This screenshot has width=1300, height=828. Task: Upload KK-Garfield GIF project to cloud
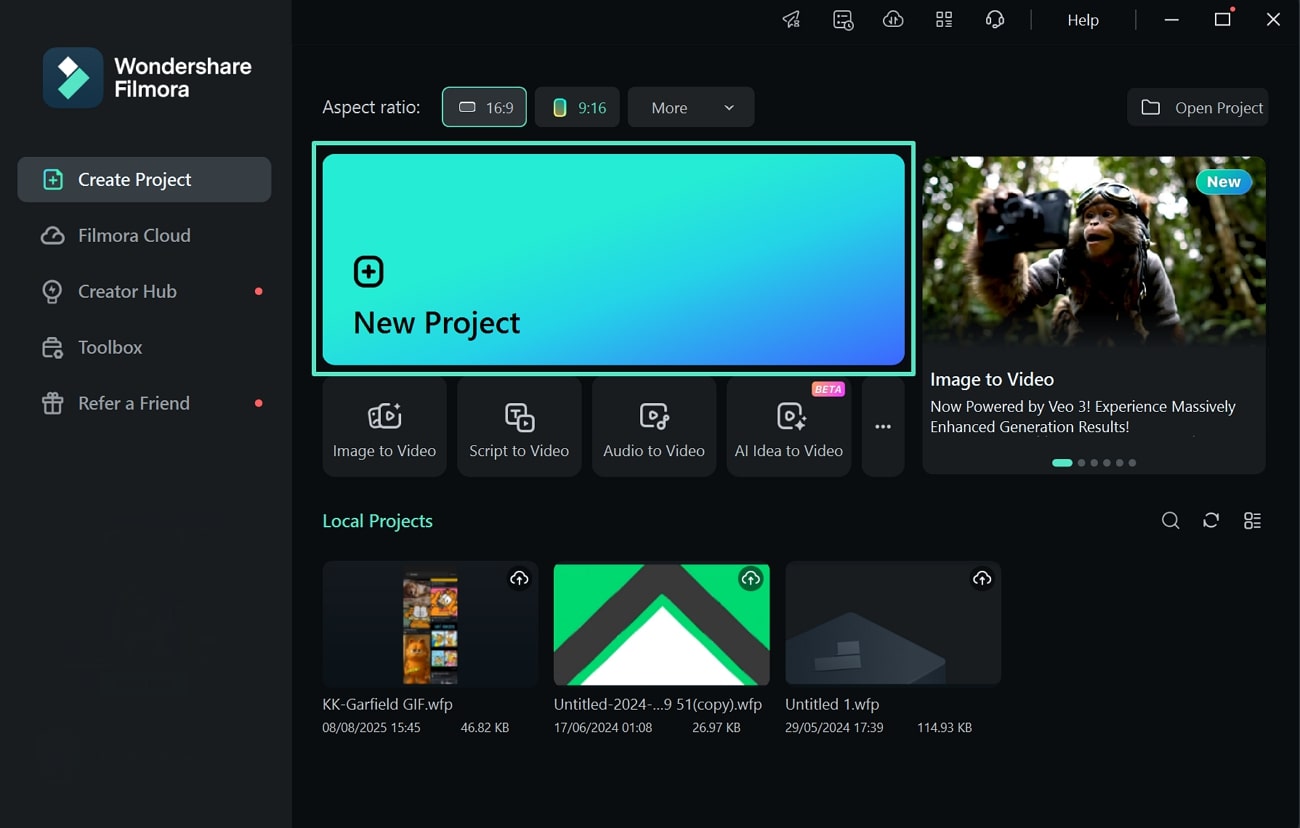coord(519,578)
